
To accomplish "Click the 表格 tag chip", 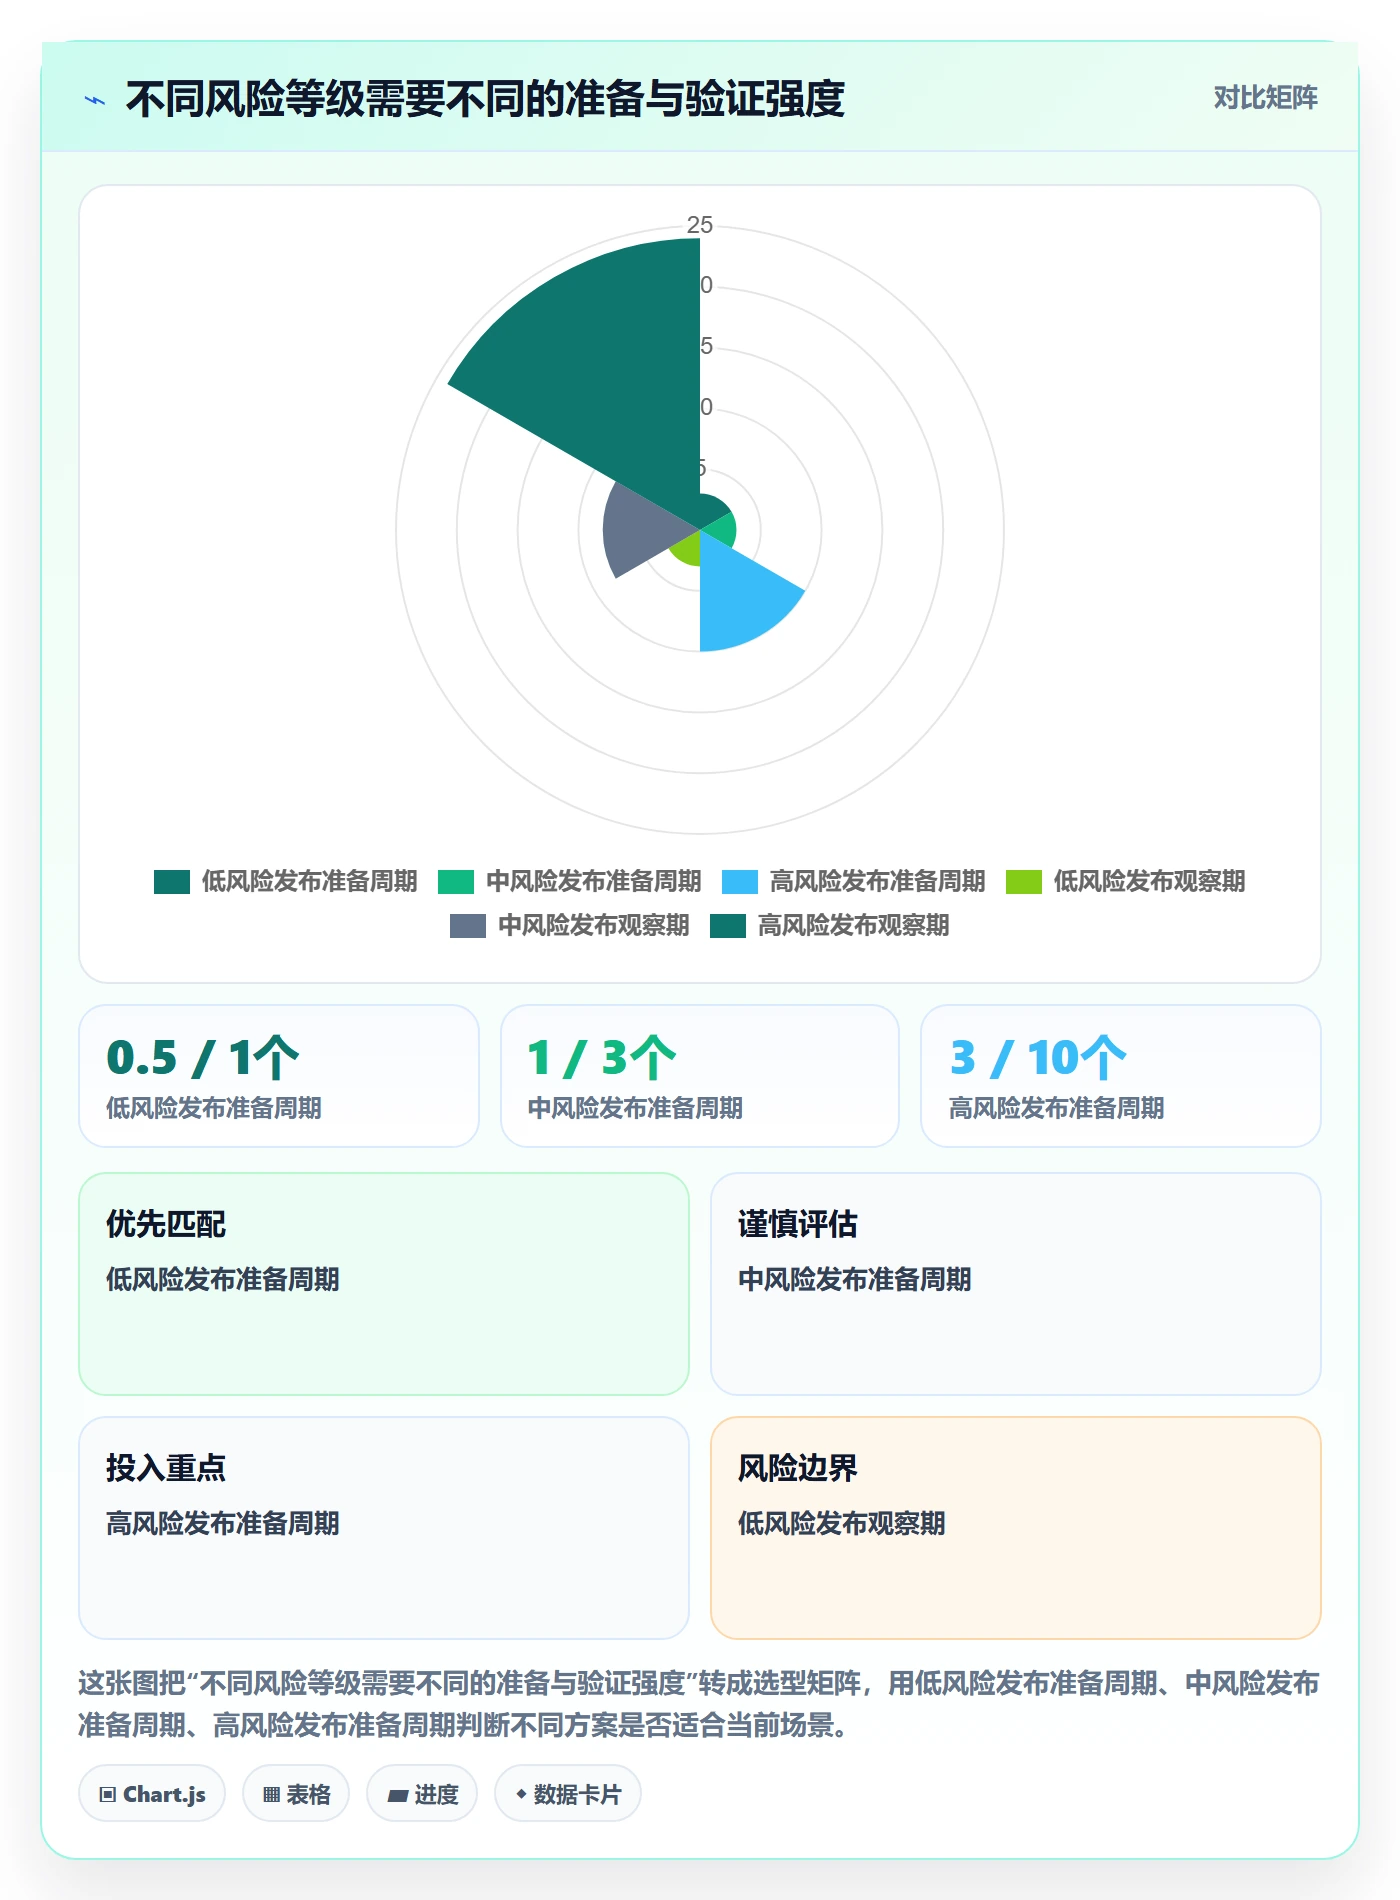I will (296, 1794).
